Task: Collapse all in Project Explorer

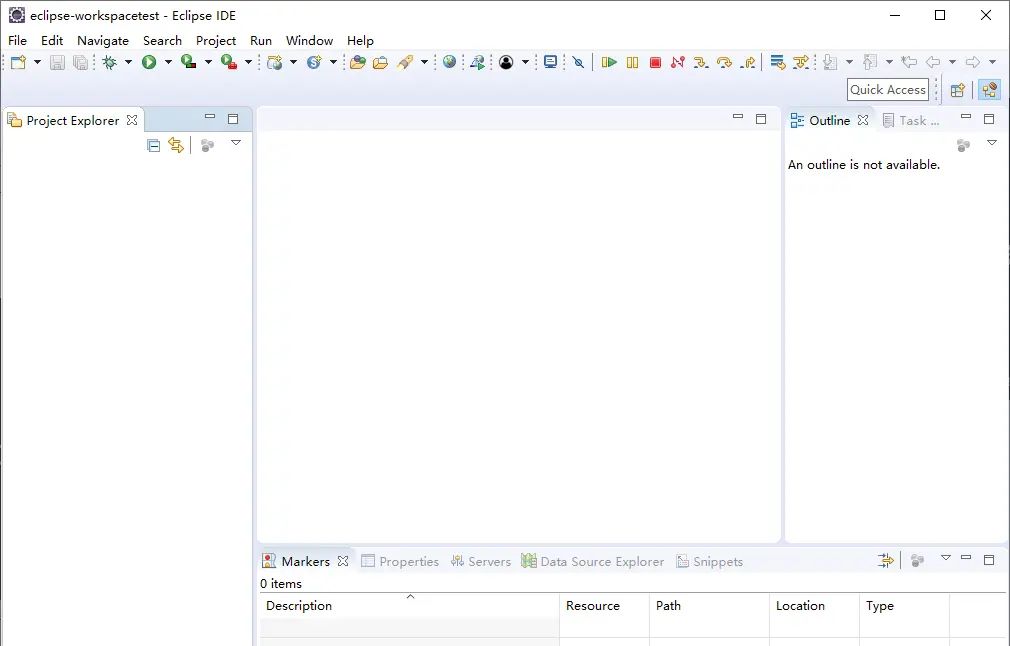Action: coord(153,145)
